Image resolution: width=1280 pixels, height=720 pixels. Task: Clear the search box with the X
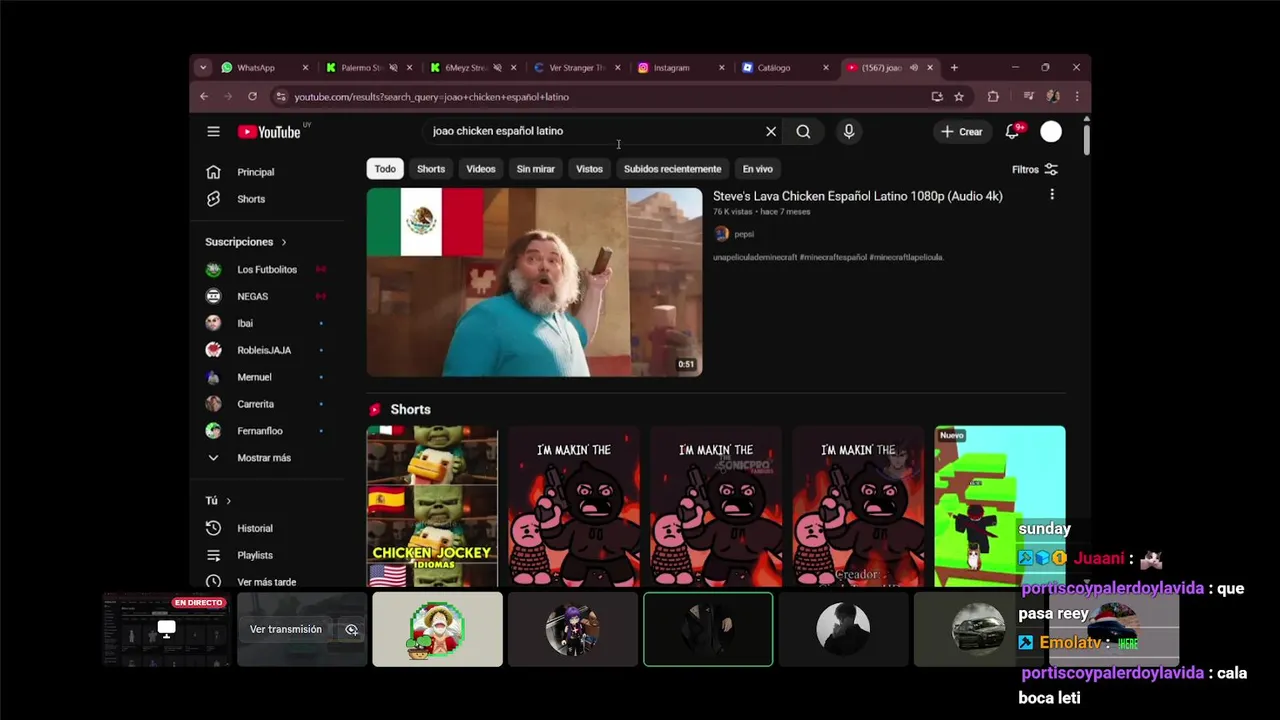click(771, 131)
